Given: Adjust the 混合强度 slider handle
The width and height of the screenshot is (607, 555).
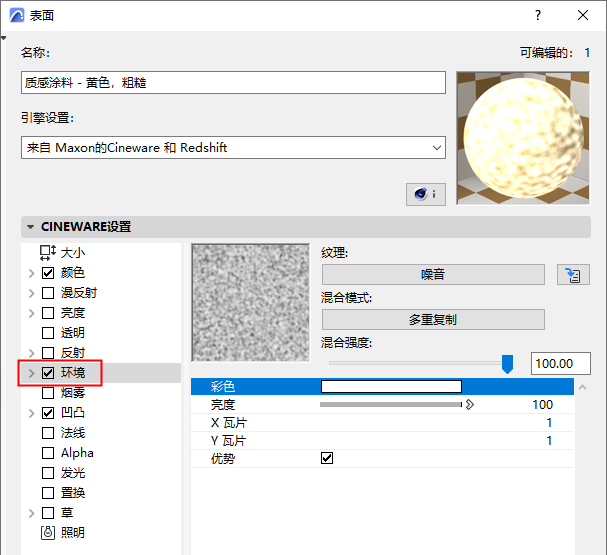Looking at the screenshot, I should point(507,364).
